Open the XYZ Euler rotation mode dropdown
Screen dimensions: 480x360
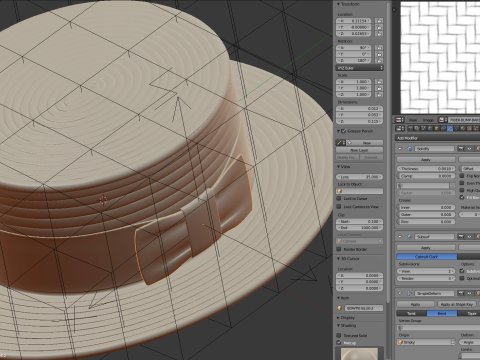click(x=360, y=68)
